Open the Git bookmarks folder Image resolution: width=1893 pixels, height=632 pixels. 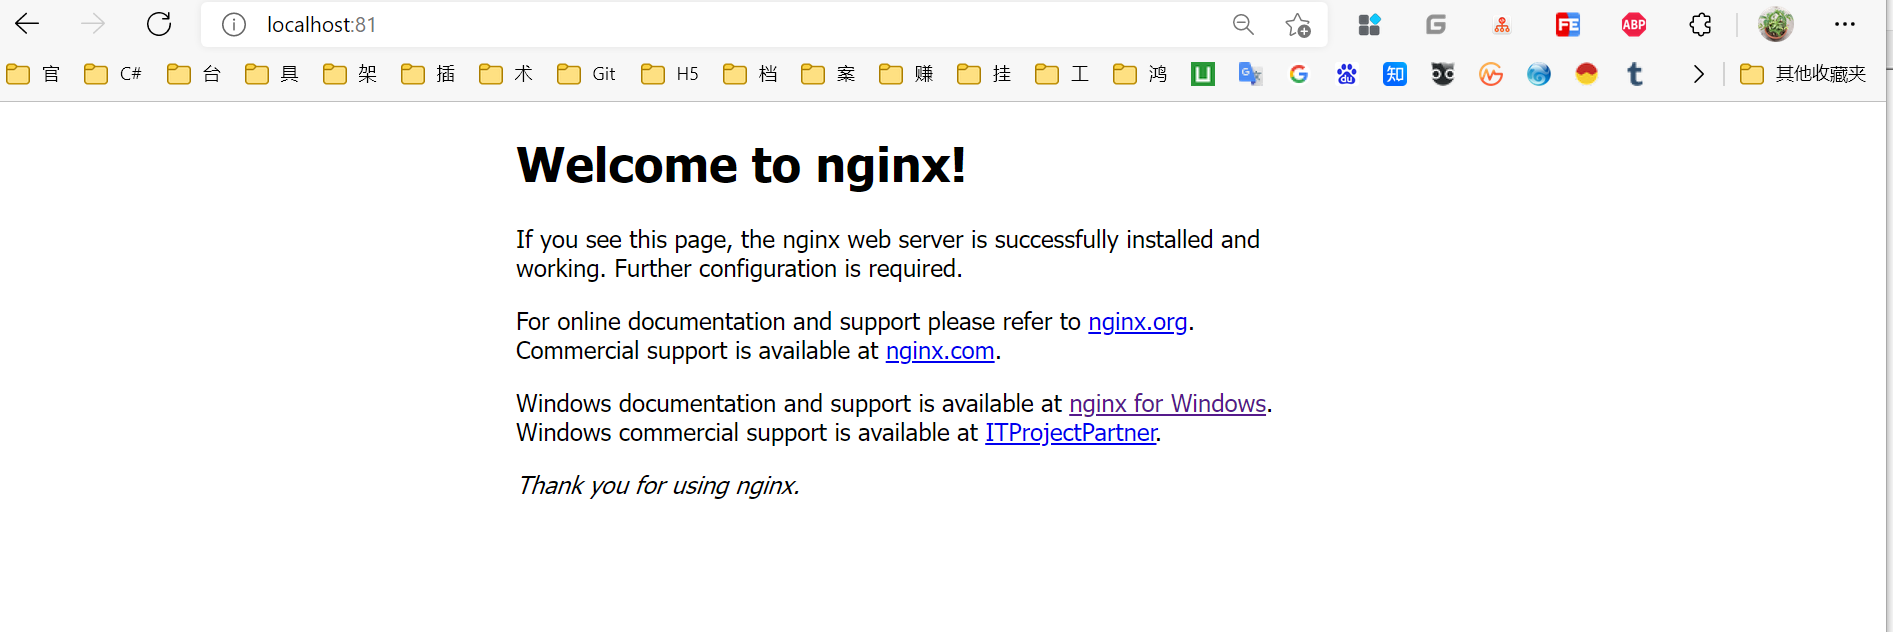(x=586, y=74)
